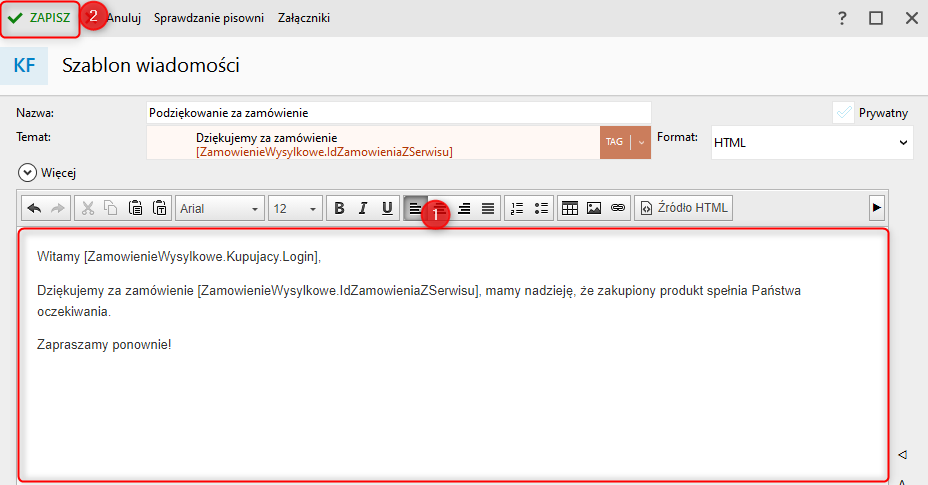Image resolution: width=928 pixels, height=485 pixels.
Task: Click the side panel collapse triangle
Action: (x=903, y=454)
